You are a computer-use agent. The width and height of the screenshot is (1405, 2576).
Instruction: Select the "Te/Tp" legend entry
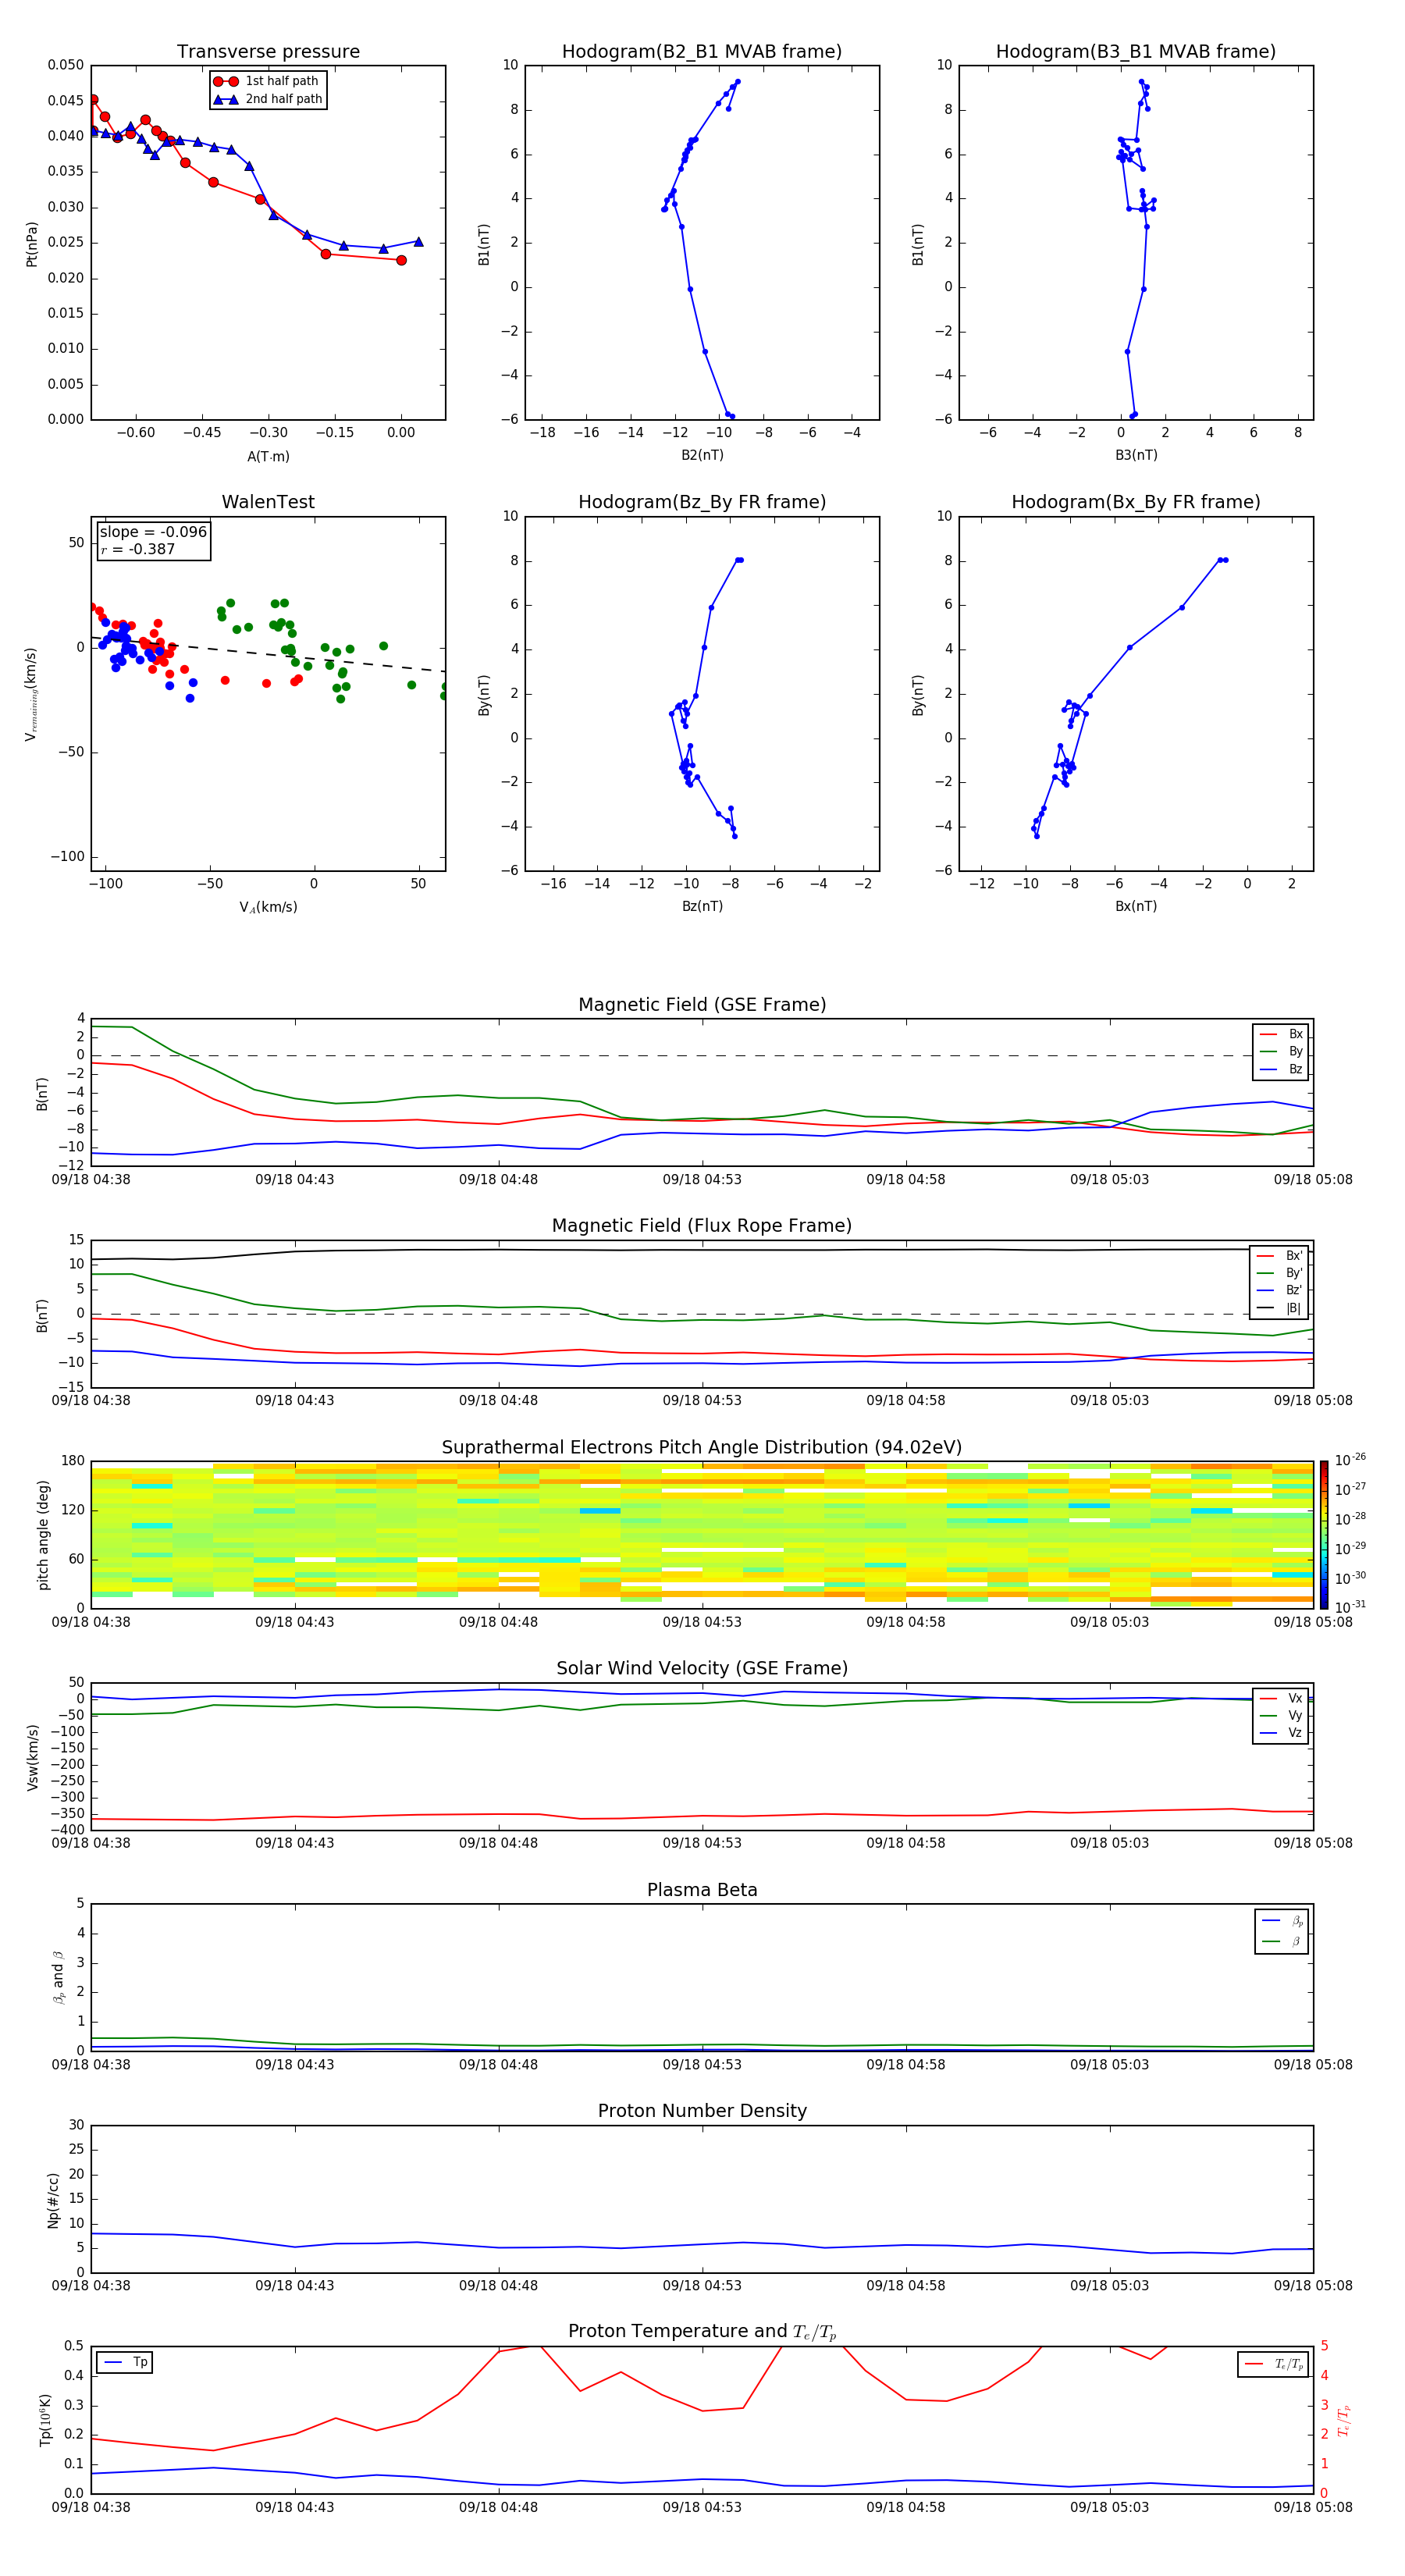pos(1274,2364)
